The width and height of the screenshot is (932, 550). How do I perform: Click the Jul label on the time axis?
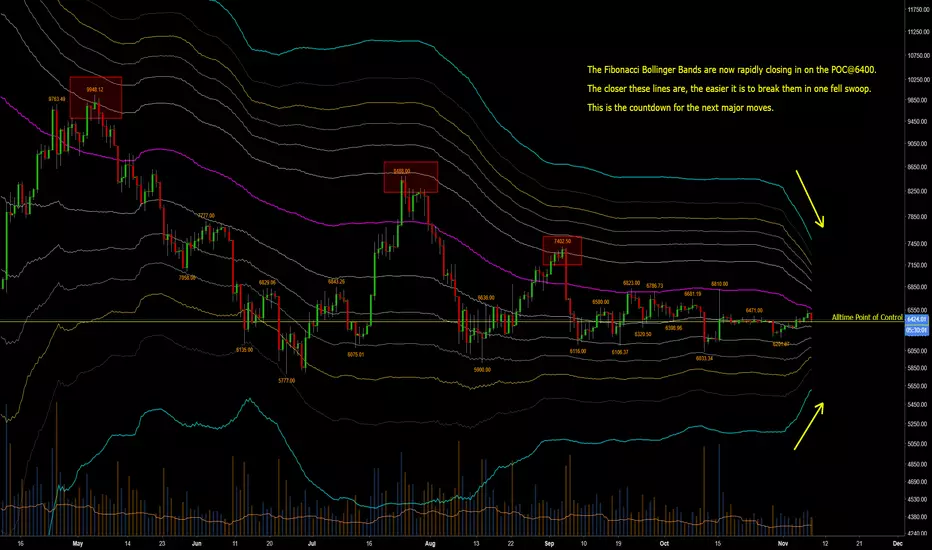pyautogui.click(x=312, y=543)
